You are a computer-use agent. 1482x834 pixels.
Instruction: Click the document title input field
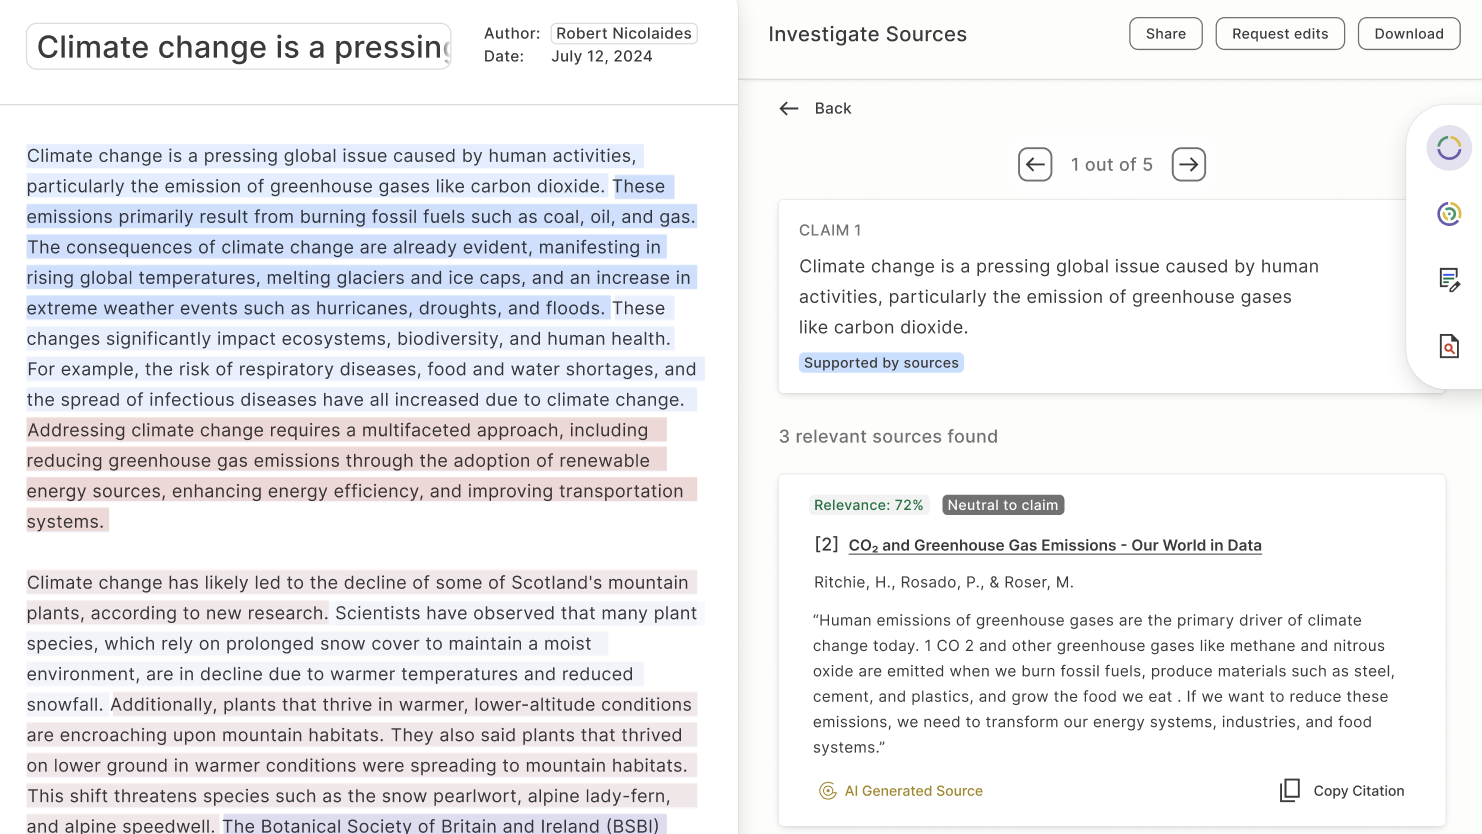point(238,46)
